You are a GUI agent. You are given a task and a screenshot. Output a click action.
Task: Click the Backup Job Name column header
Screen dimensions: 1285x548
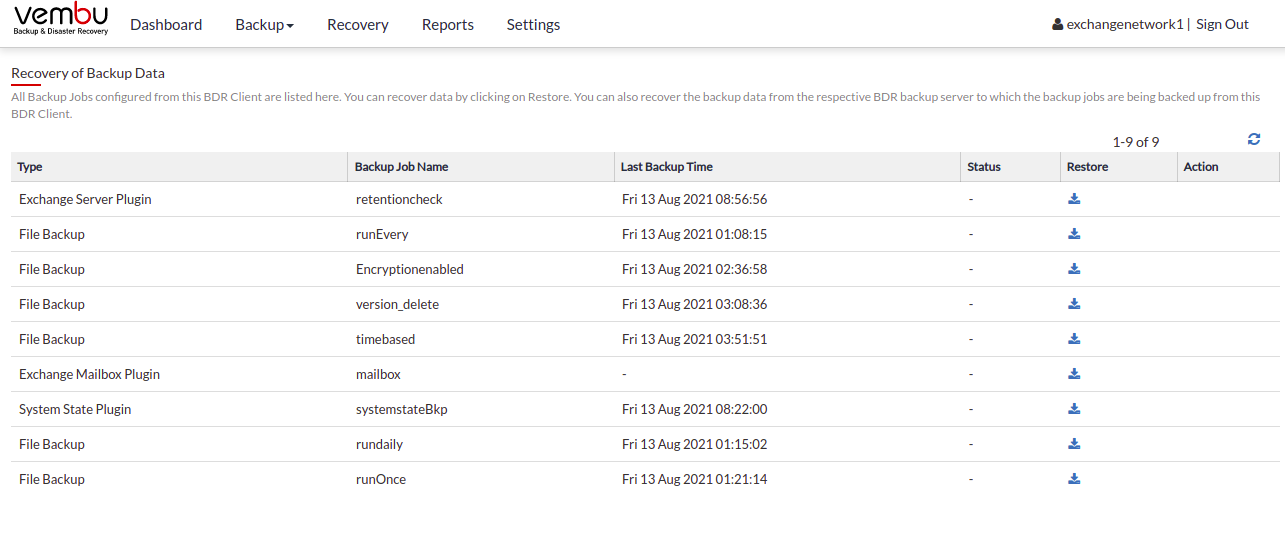point(402,167)
